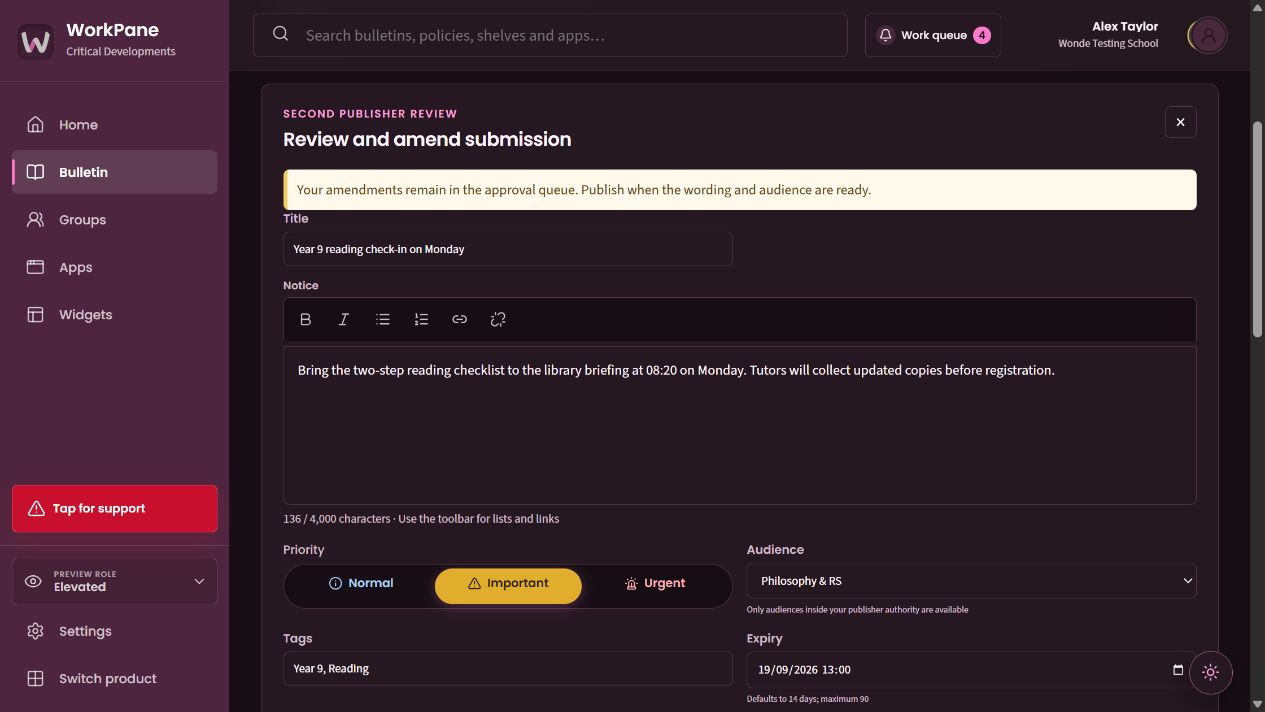Click Switch product in the sidebar
The width and height of the screenshot is (1265, 712).
pyautogui.click(x=115, y=679)
